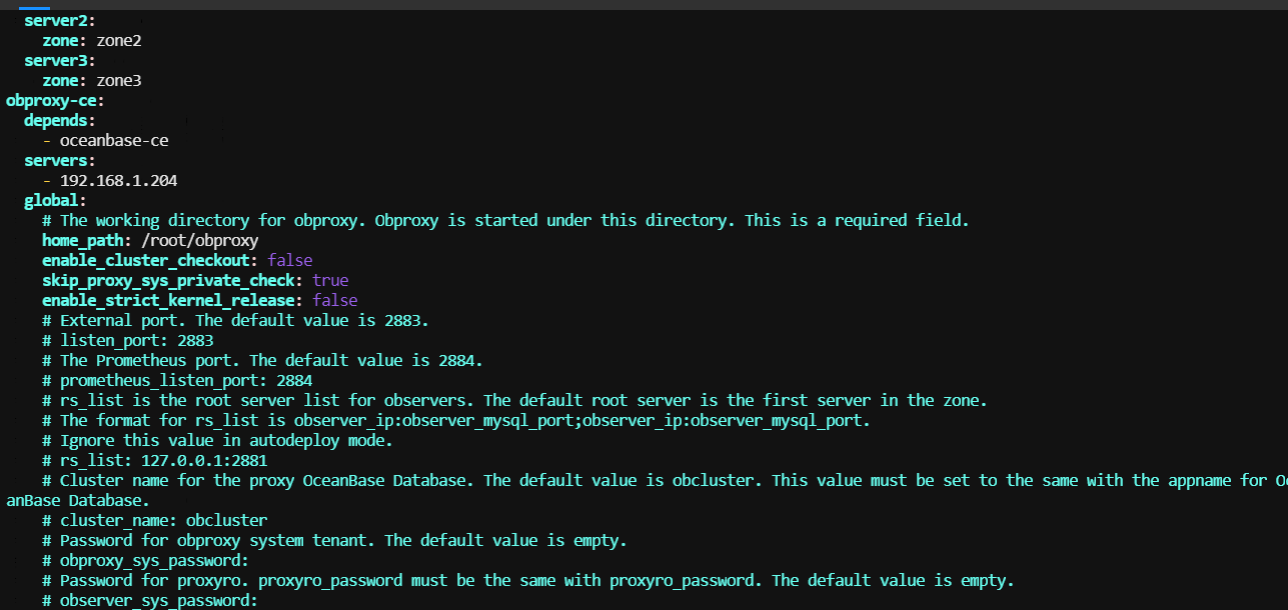Click the false value of enable_strict_kernel_release
The height and width of the screenshot is (610, 1288).
tap(335, 300)
